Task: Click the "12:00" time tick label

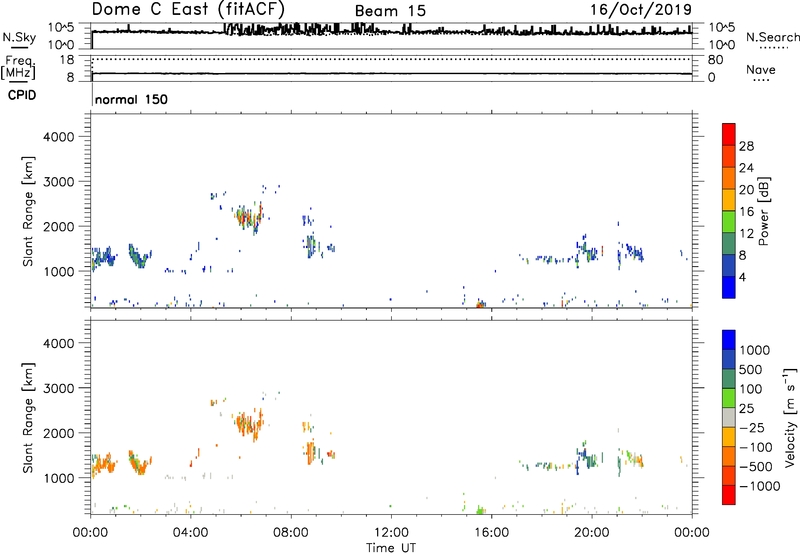Action: pos(391,533)
